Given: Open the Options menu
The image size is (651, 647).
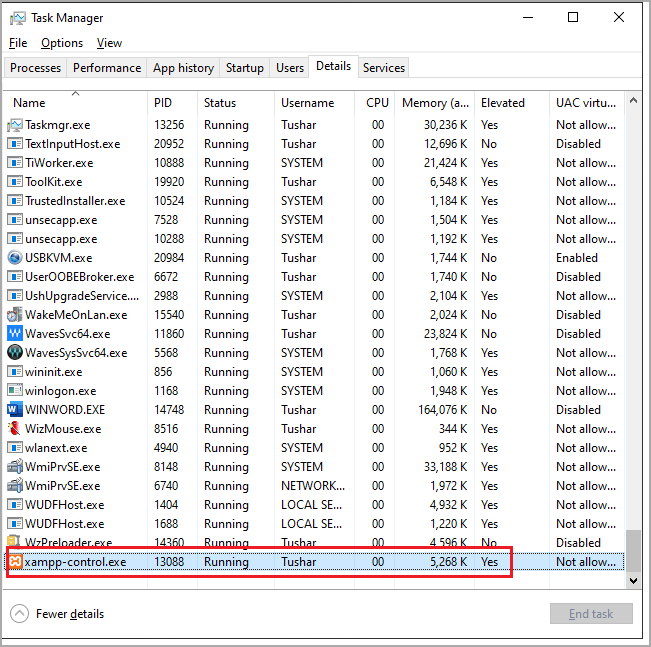Looking at the screenshot, I should 62,43.
